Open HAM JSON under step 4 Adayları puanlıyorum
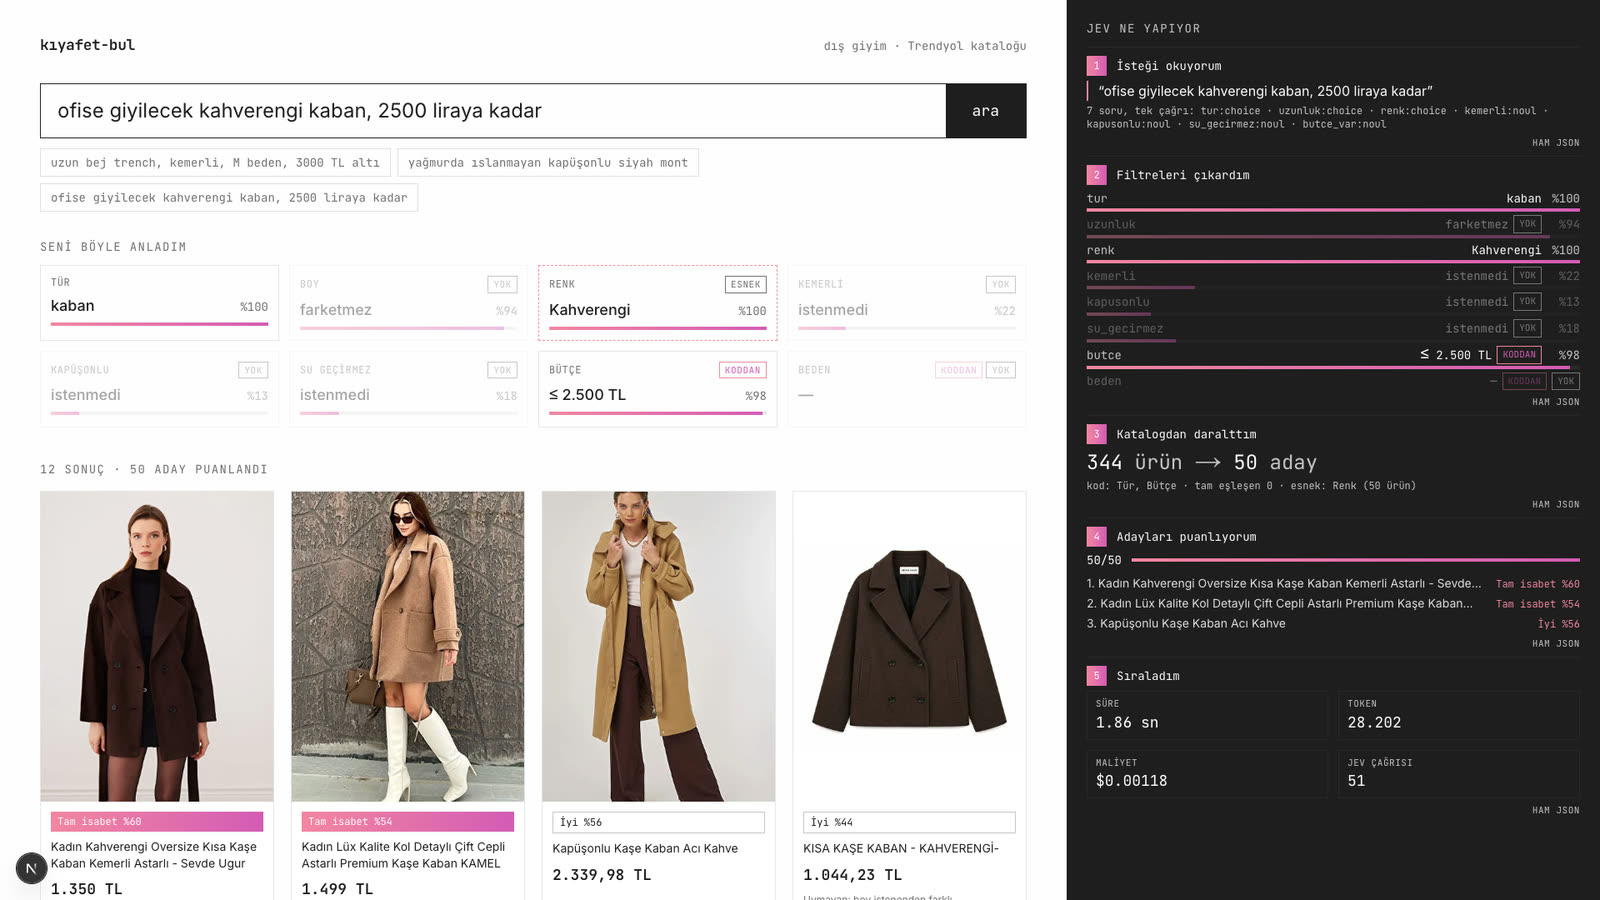Viewport: 1600px width, 900px height. click(x=1555, y=644)
